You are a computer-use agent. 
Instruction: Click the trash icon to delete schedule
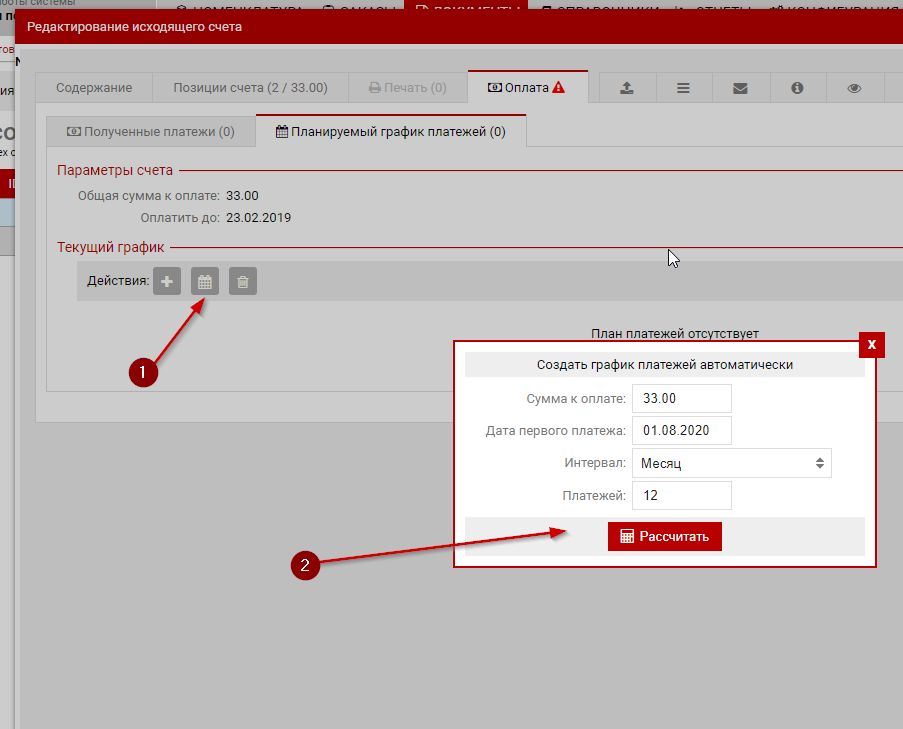coord(243,281)
